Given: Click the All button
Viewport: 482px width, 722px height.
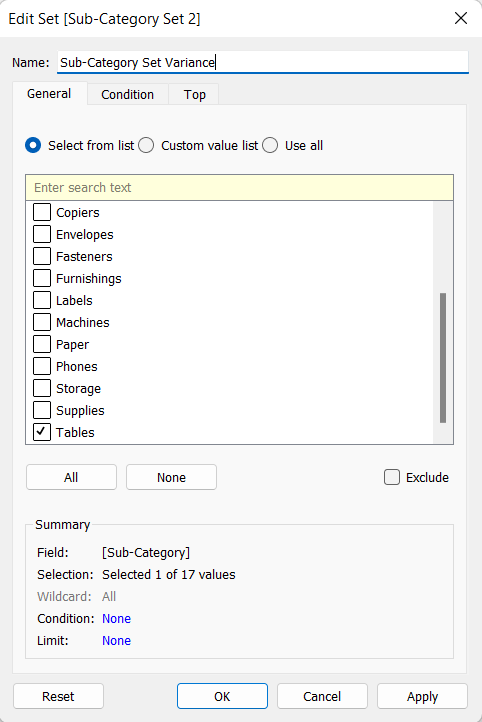Looking at the screenshot, I should click(71, 477).
